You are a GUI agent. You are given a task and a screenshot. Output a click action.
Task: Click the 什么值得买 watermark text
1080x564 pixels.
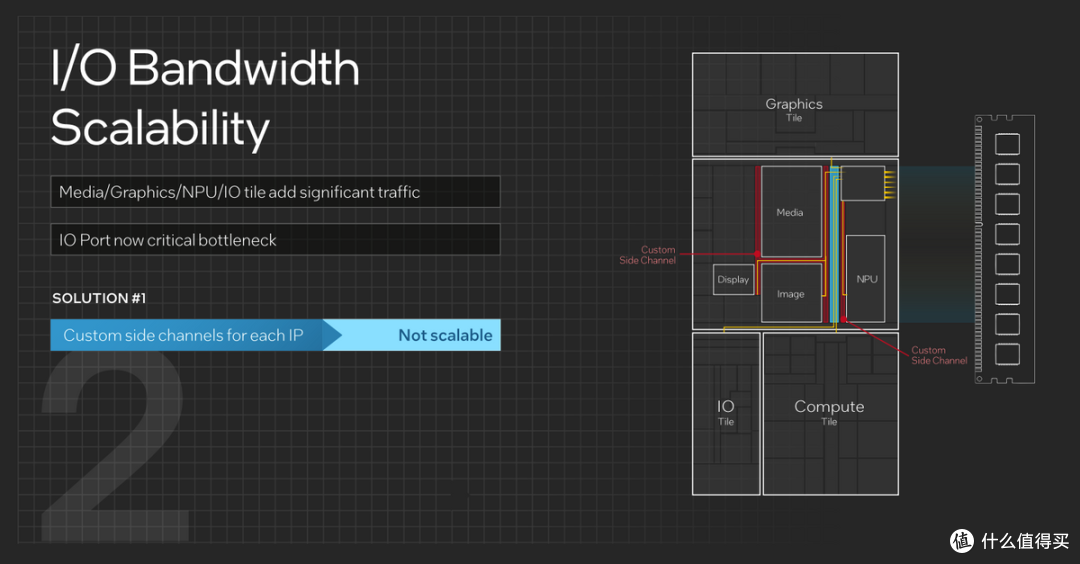click(x=1023, y=541)
